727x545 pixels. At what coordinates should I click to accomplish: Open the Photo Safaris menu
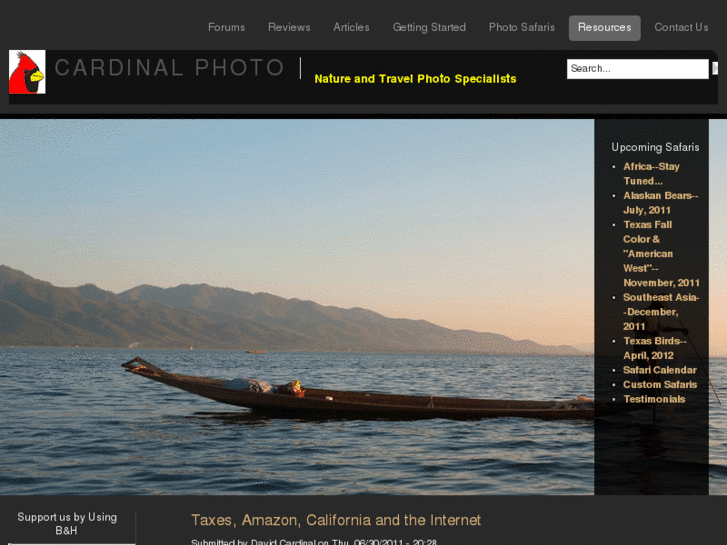pyautogui.click(x=522, y=27)
